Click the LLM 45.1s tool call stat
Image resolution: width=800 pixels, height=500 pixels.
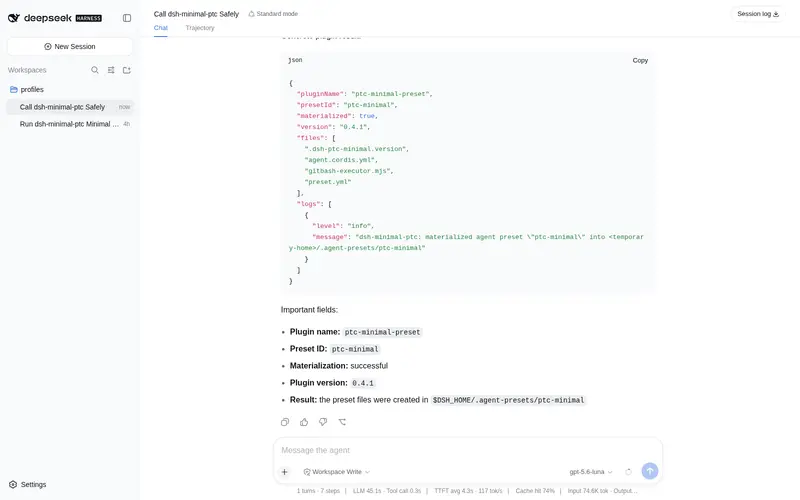[387, 491]
